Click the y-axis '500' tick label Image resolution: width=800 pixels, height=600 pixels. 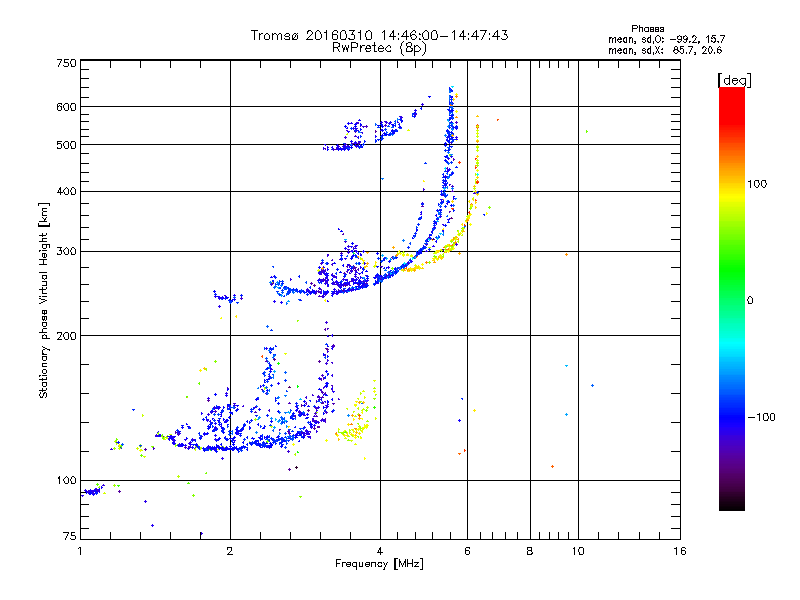66,145
